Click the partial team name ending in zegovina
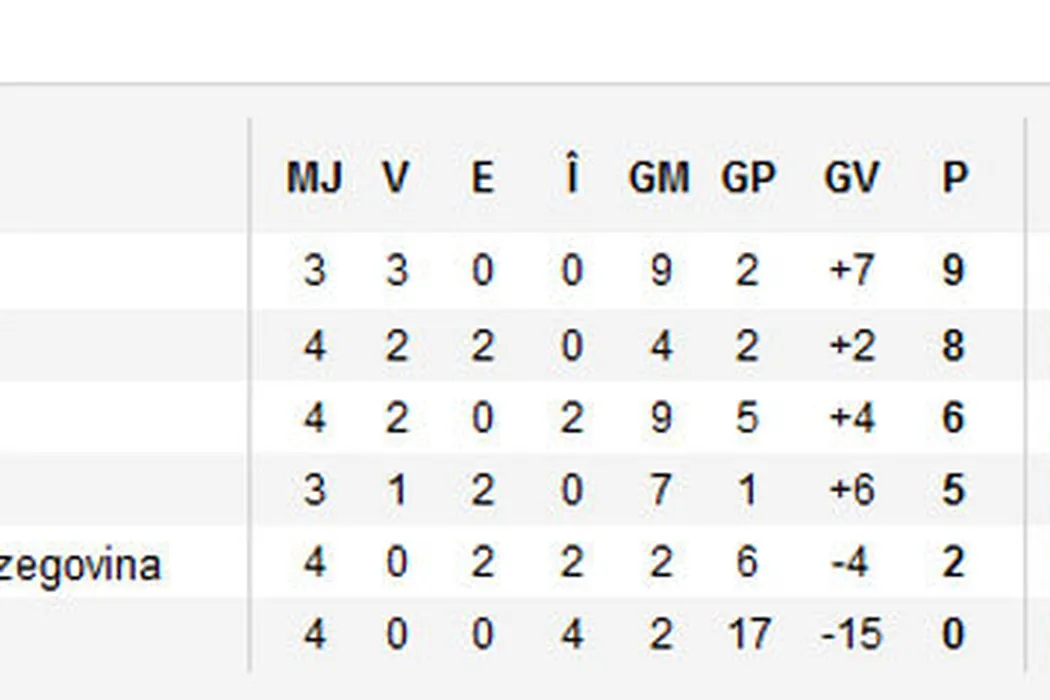The image size is (1050, 700). pos(80,566)
